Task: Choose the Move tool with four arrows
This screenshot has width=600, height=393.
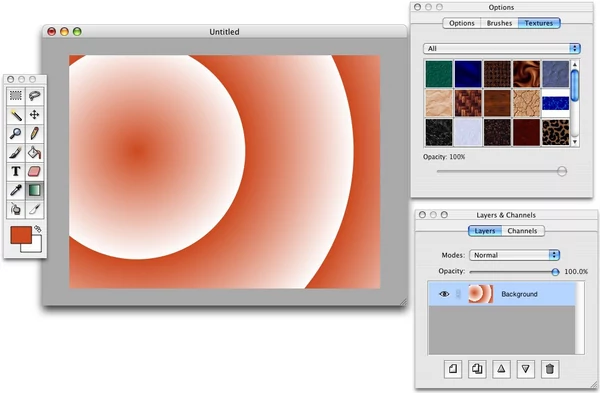Action: coord(34,115)
